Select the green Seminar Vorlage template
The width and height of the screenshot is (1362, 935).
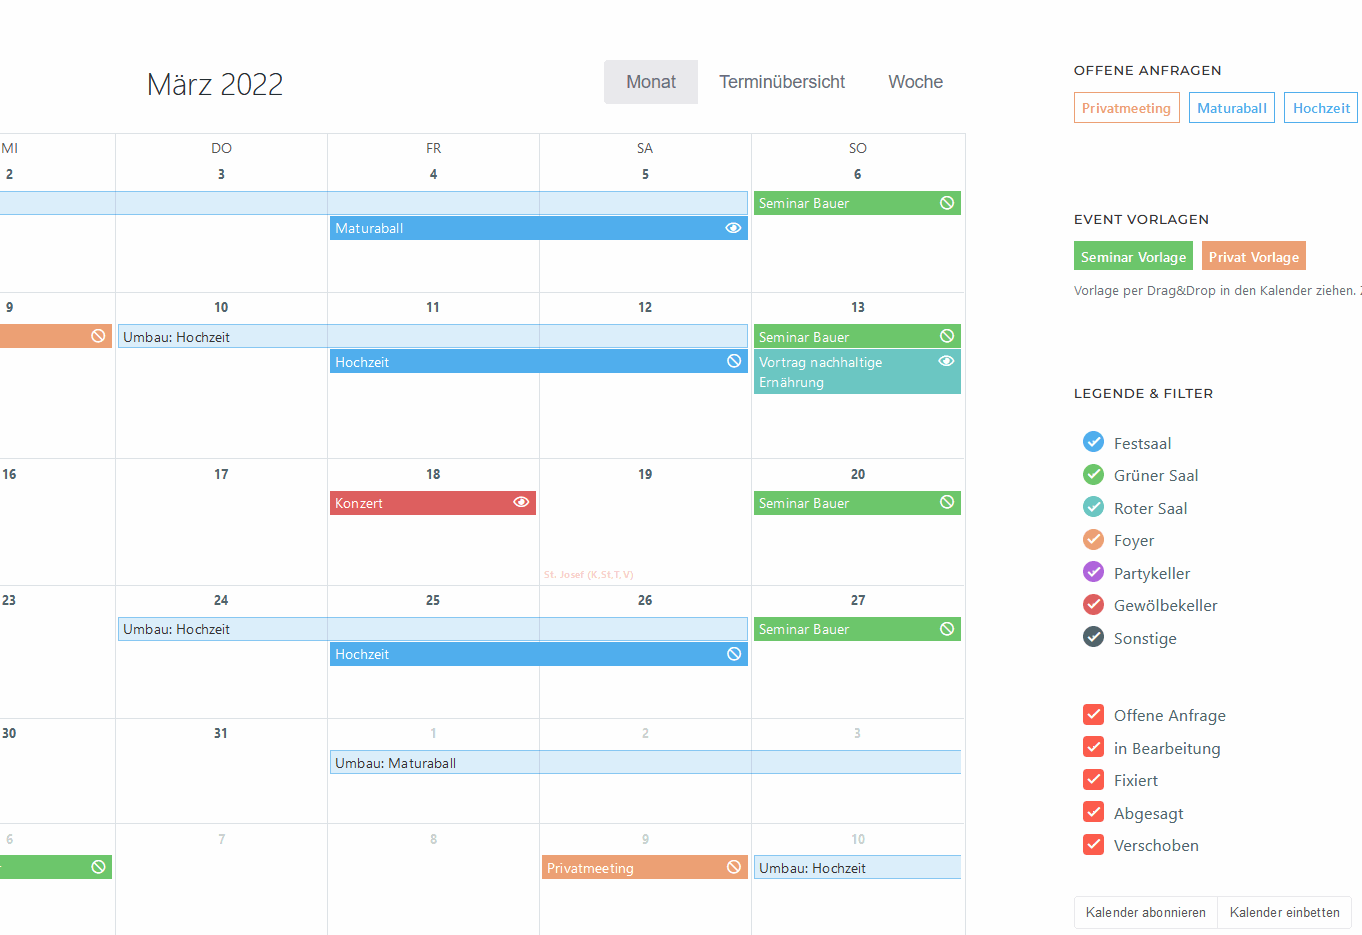pyautogui.click(x=1133, y=257)
